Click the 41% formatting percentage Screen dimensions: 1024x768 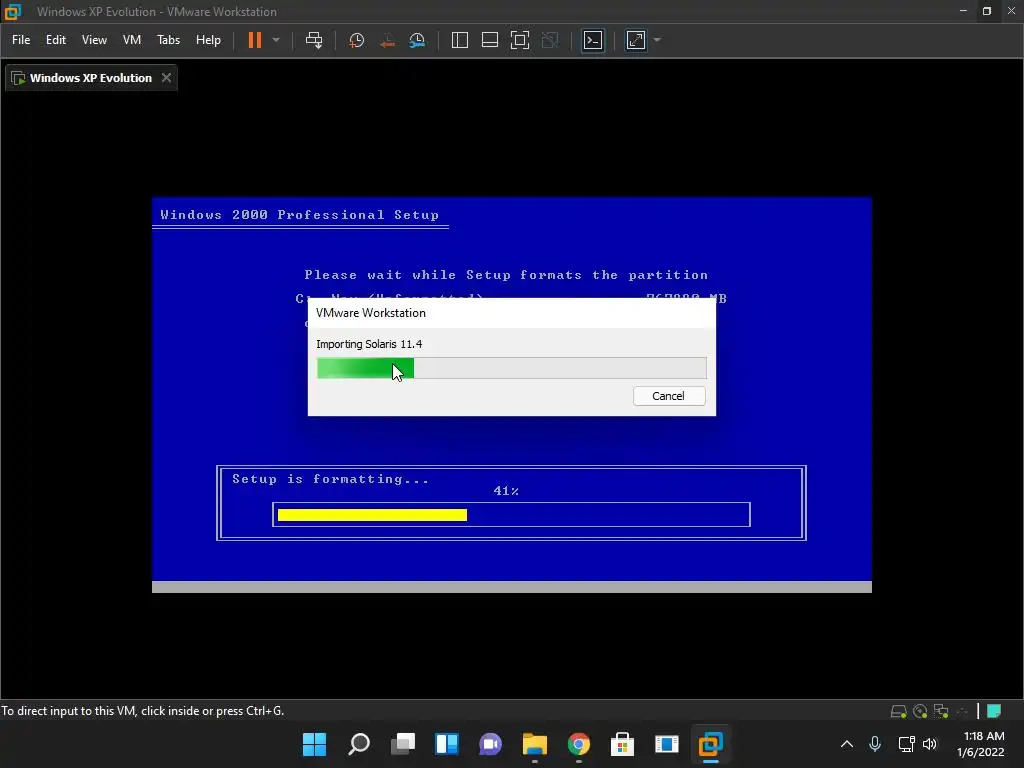pyautogui.click(x=506, y=491)
